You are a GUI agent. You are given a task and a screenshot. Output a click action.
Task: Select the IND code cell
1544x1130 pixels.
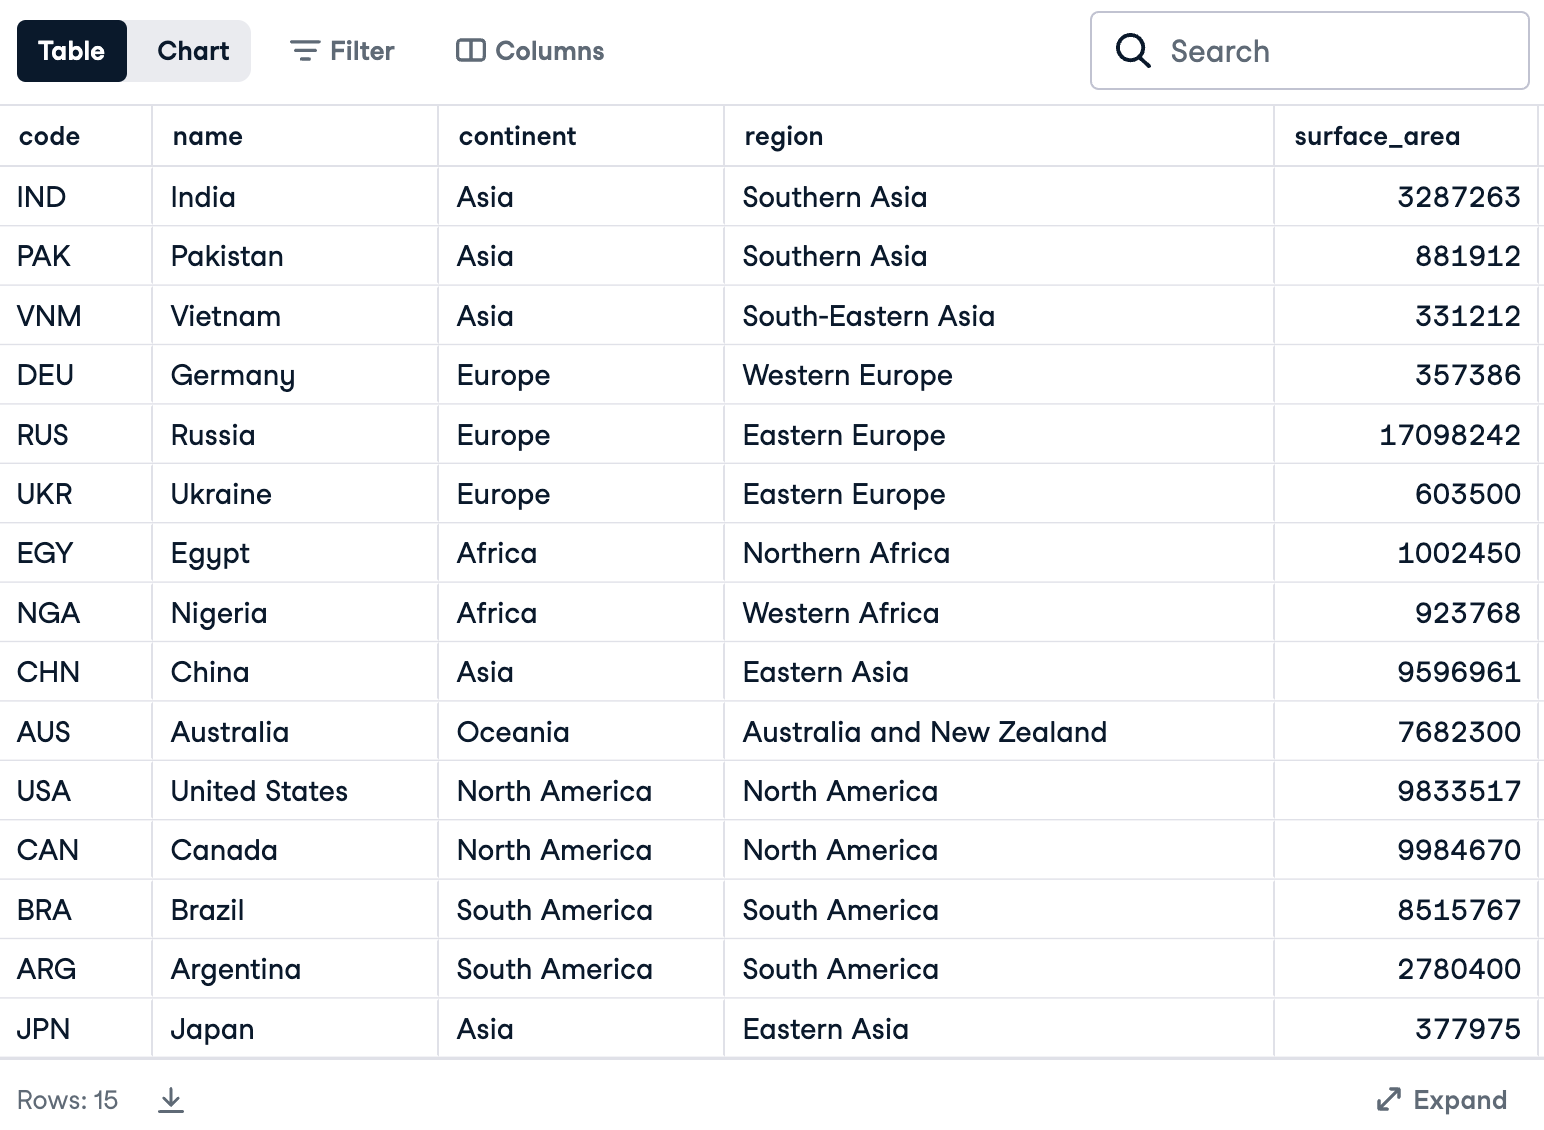[x=41, y=197]
